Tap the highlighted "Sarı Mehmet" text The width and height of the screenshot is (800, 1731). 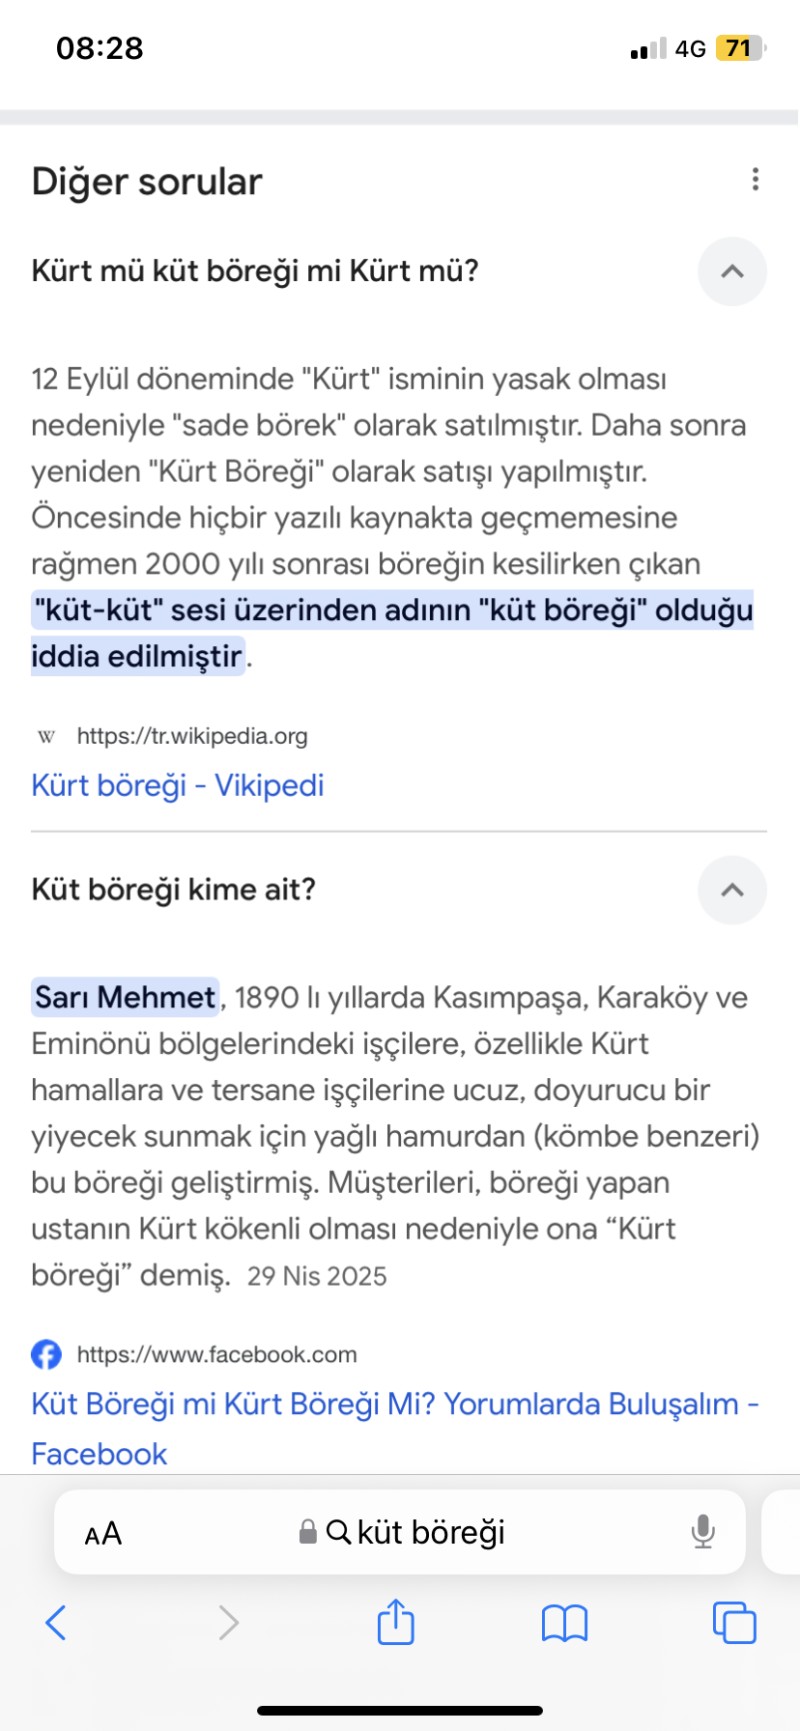[x=125, y=997]
